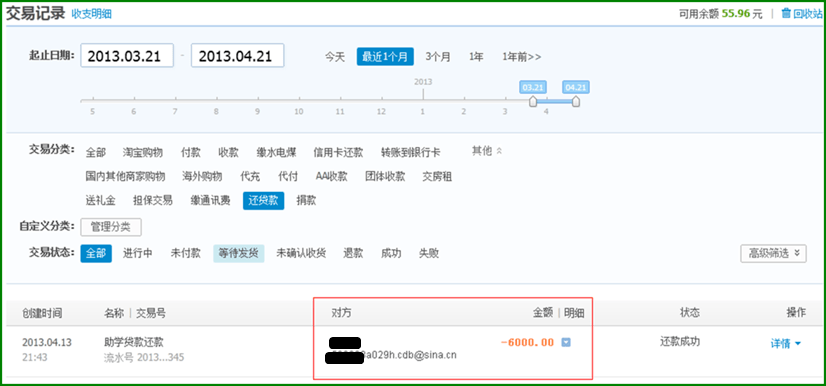Click the 03.21 timeline start handle
826x386 pixels.
tap(533, 101)
